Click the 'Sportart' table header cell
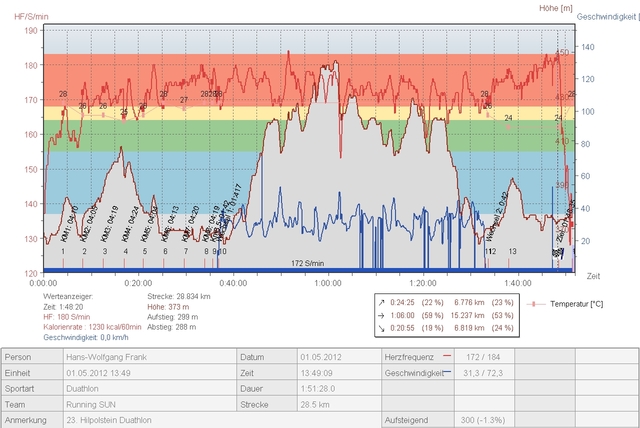 click(x=33, y=389)
